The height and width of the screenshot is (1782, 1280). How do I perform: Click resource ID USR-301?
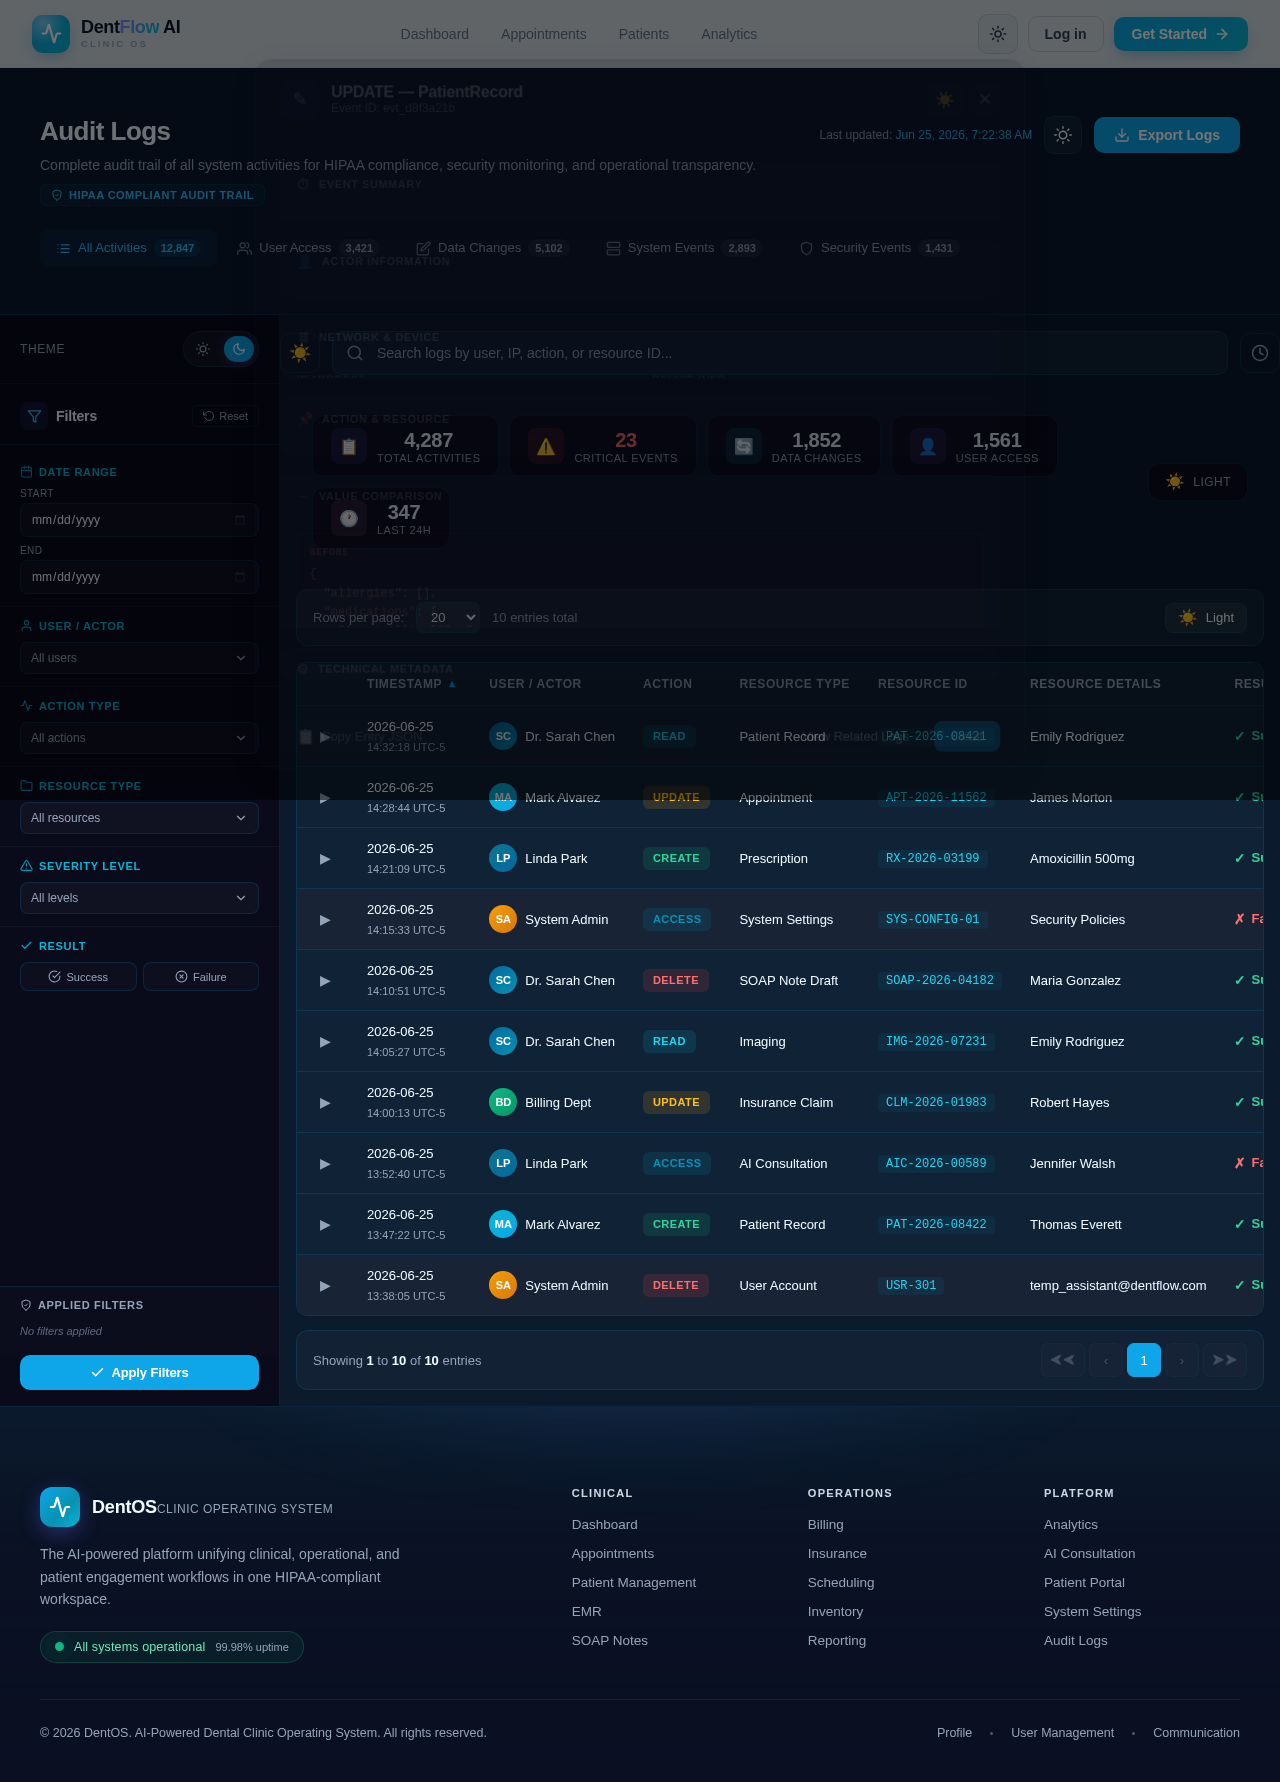click(911, 1285)
